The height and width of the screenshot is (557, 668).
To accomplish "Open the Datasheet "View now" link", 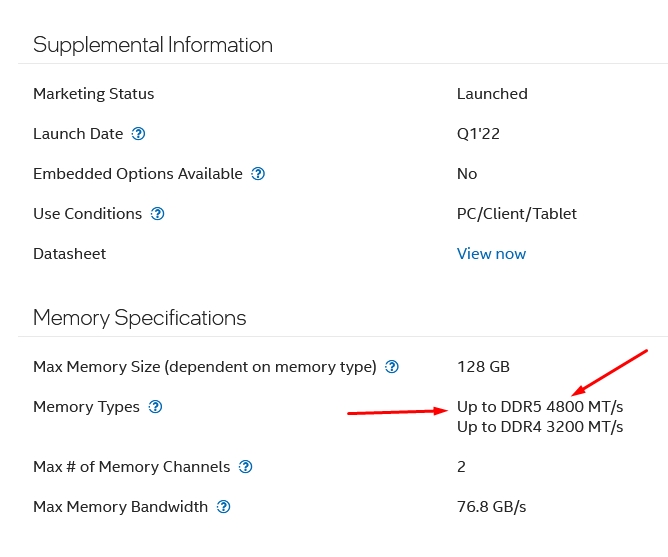I will click(x=491, y=254).
